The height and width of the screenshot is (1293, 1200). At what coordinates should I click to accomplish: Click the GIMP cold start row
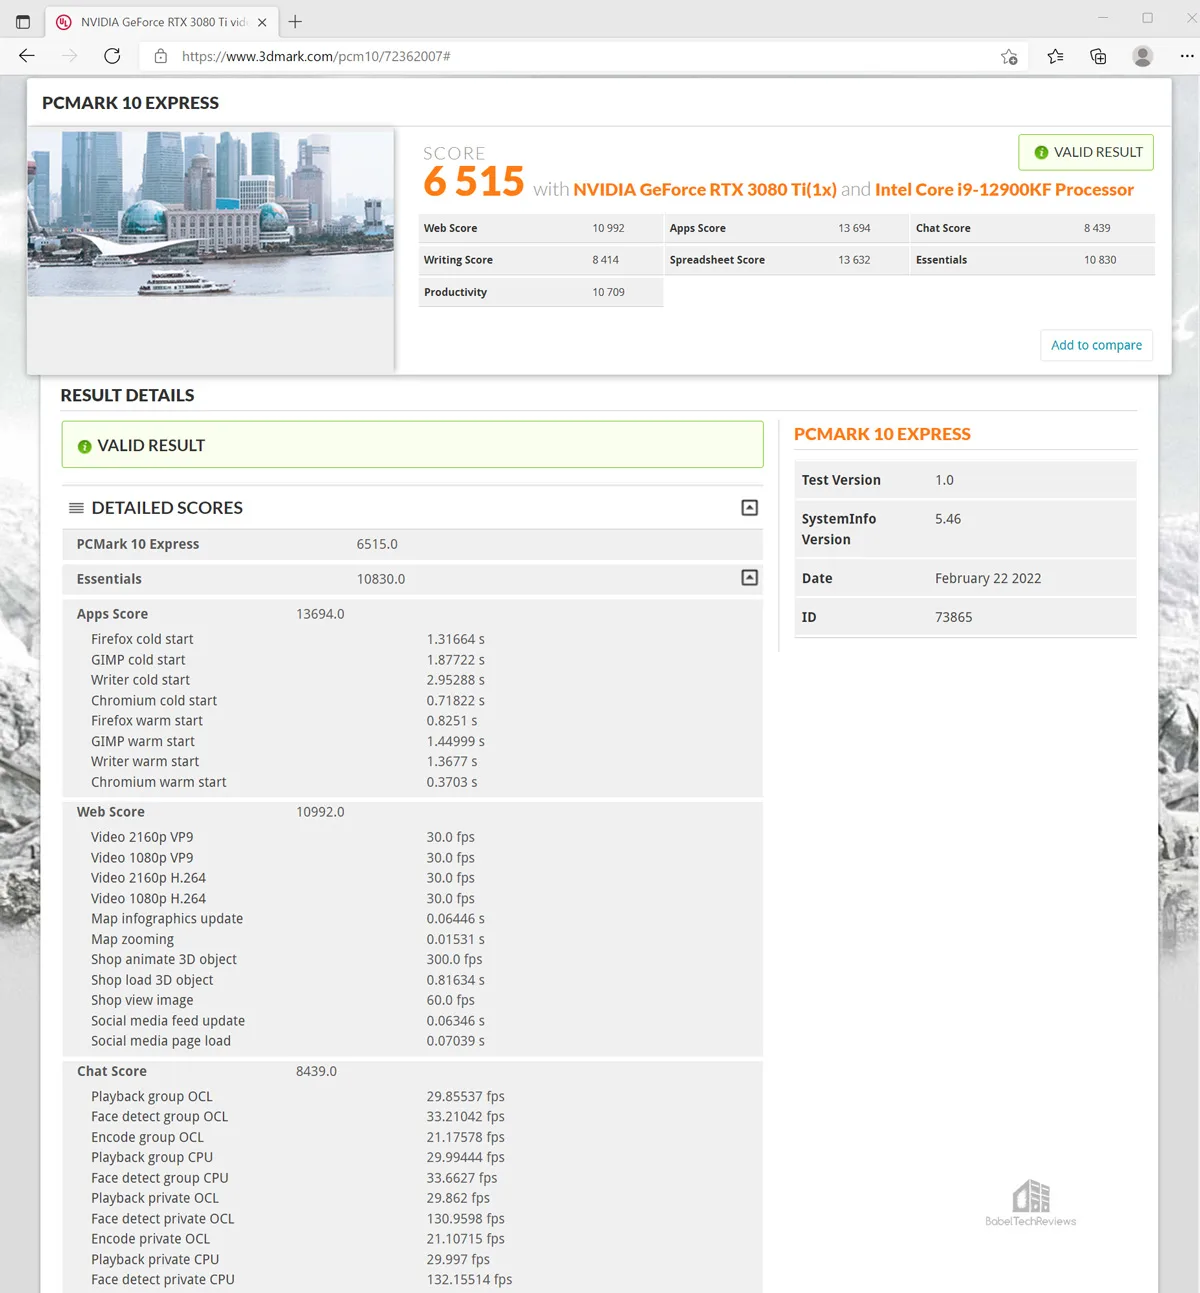(x=412, y=660)
